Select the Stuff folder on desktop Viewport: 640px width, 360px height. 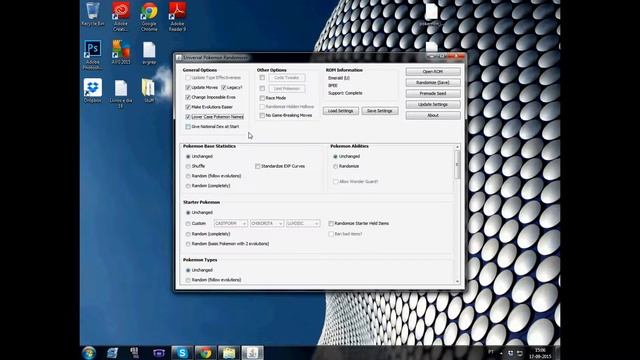[x=149, y=90]
